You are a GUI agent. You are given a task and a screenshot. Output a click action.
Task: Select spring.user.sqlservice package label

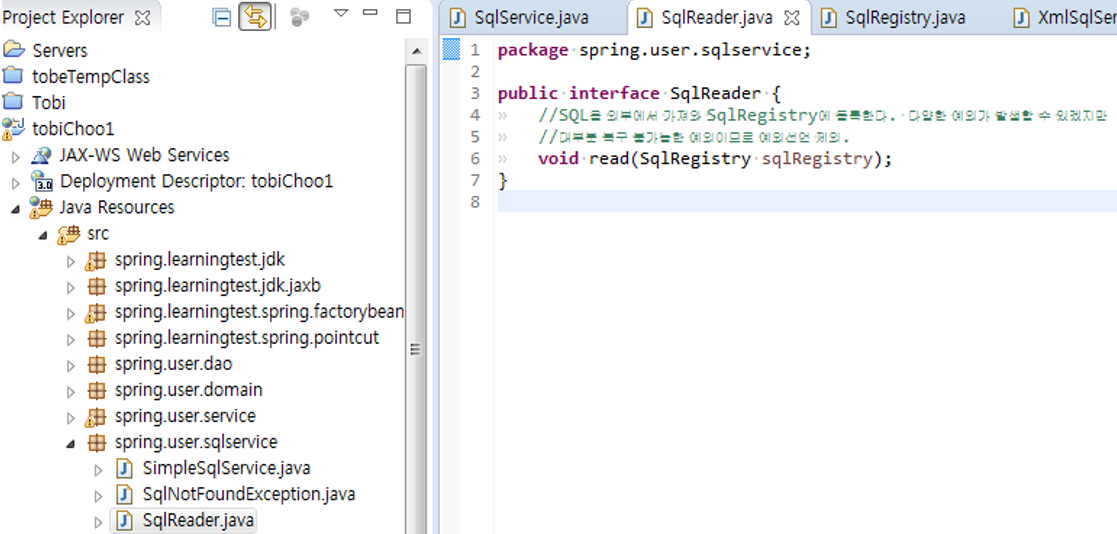click(x=196, y=442)
